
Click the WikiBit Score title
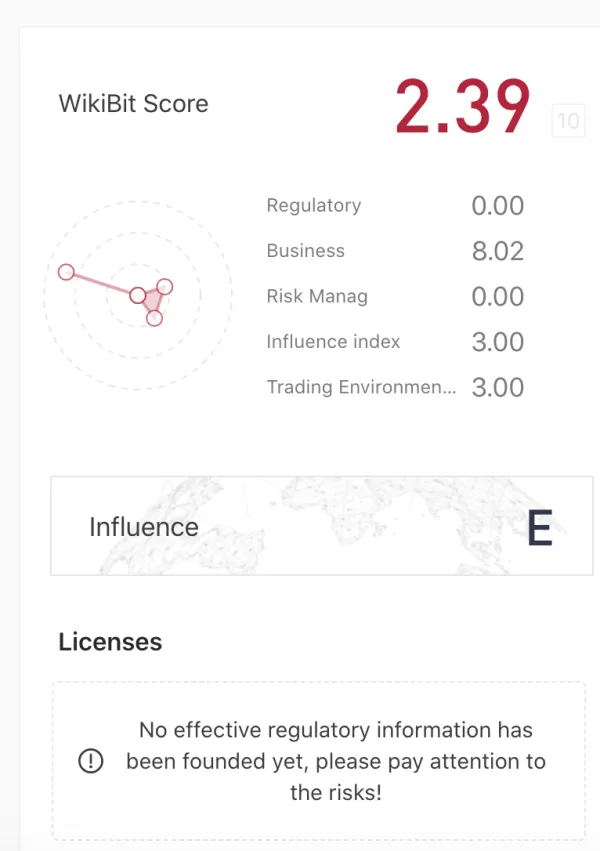(134, 104)
